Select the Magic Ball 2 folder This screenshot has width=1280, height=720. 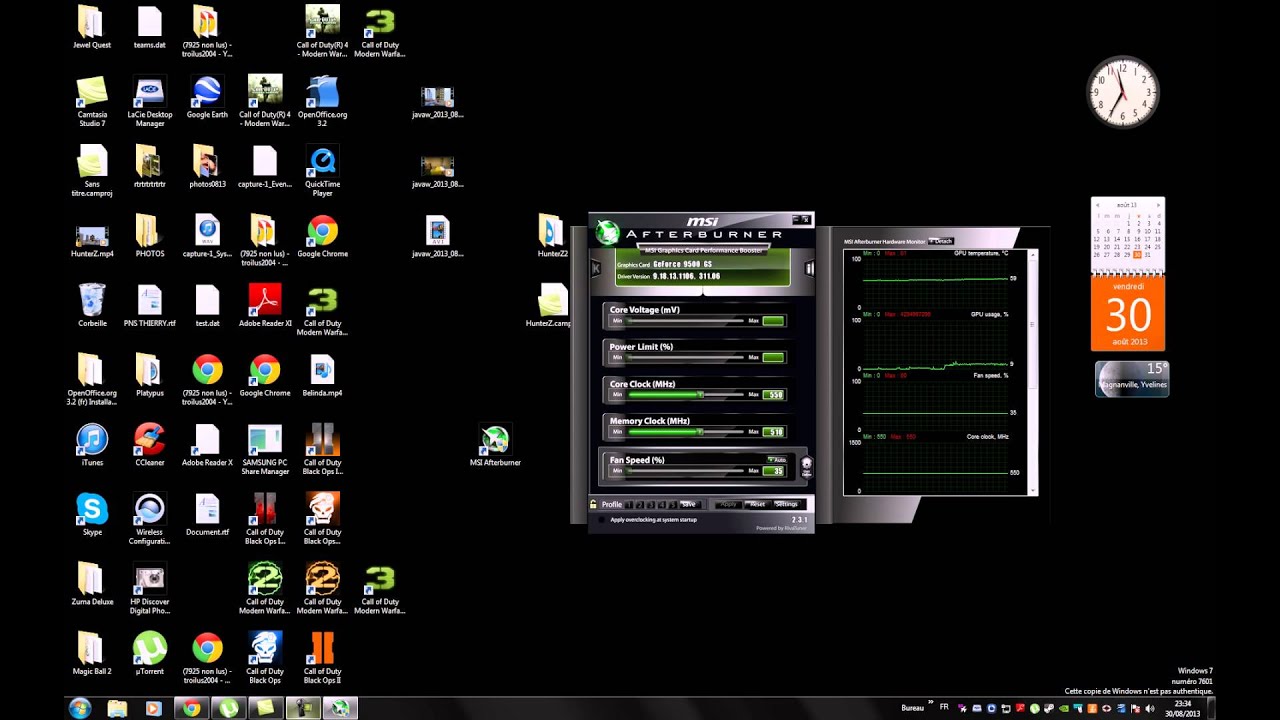click(92, 654)
